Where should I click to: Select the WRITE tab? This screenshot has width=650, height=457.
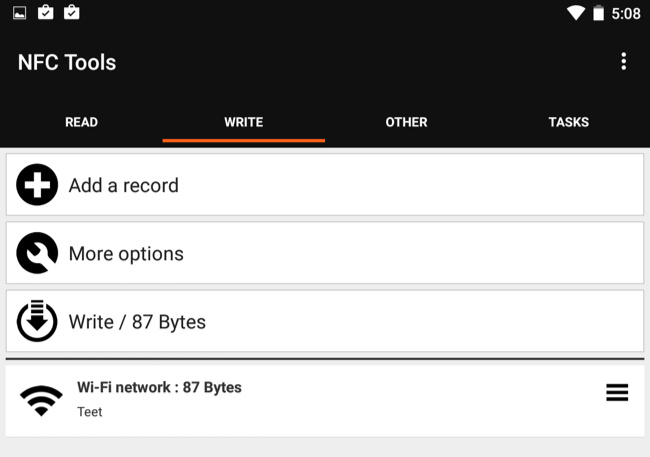pyautogui.click(x=243, y=122)
